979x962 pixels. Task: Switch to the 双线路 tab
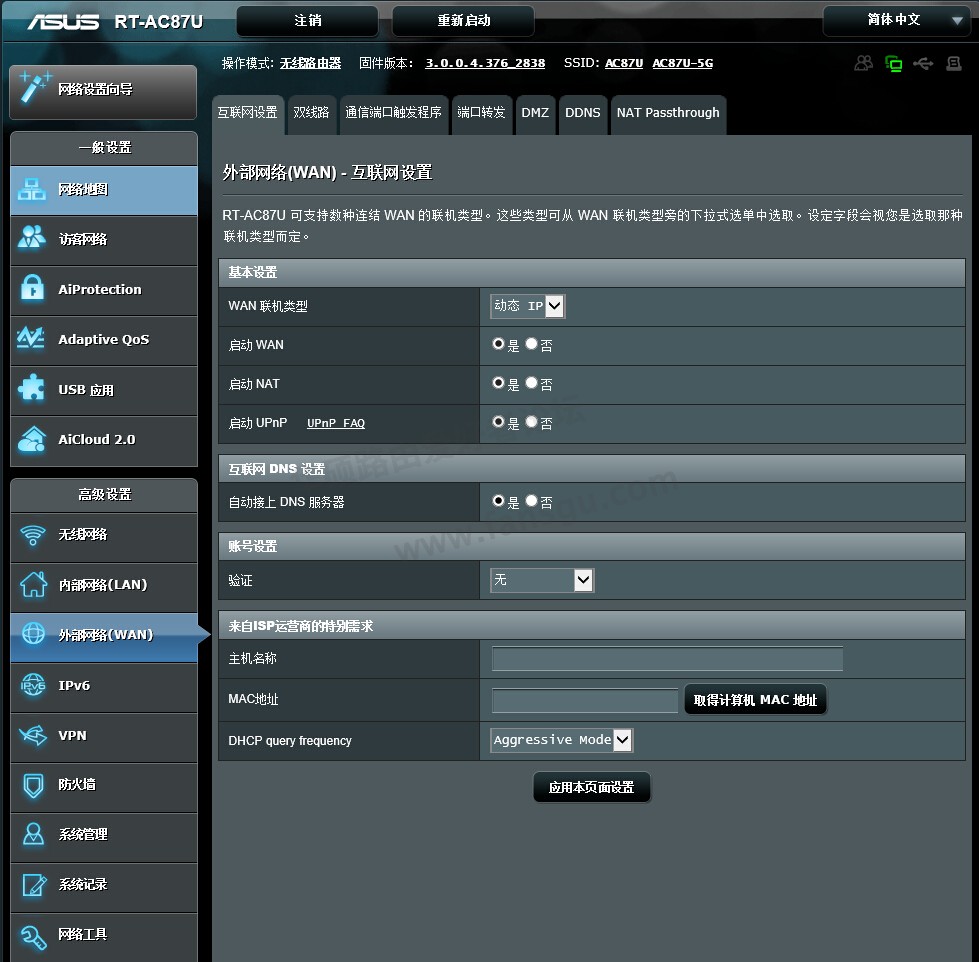click(311, 113)
